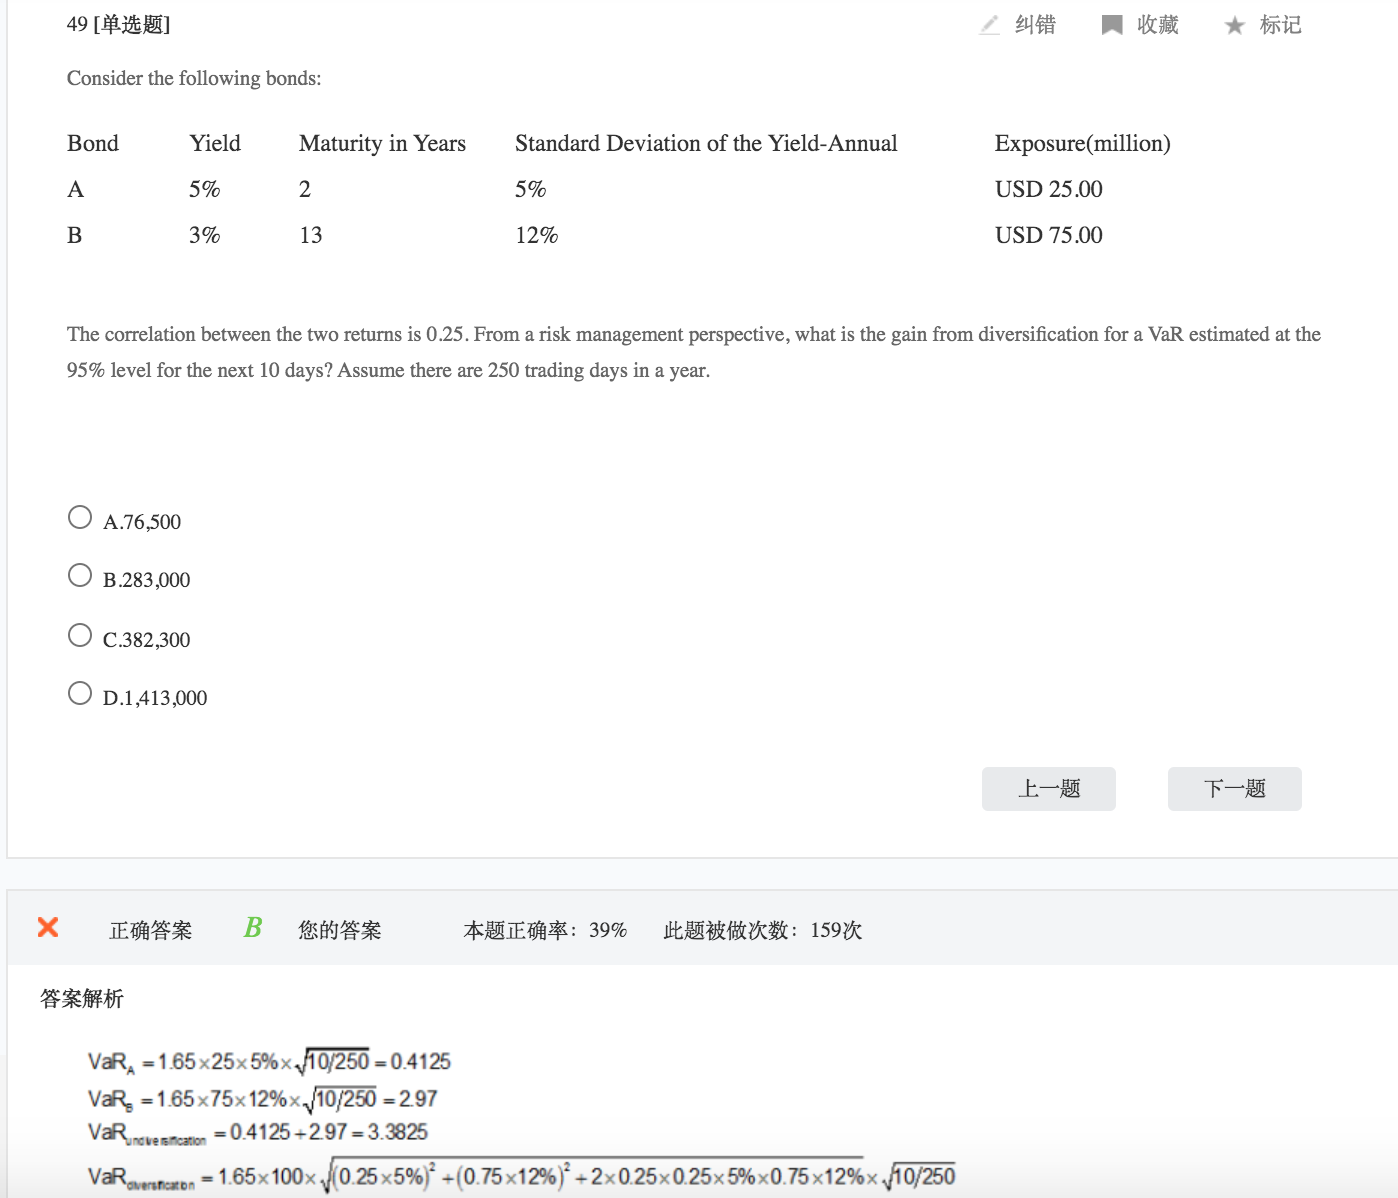This screenshot has height=1198, width=1398.
Task: Advance to next question with 下一题
Action: (1234, 789)
